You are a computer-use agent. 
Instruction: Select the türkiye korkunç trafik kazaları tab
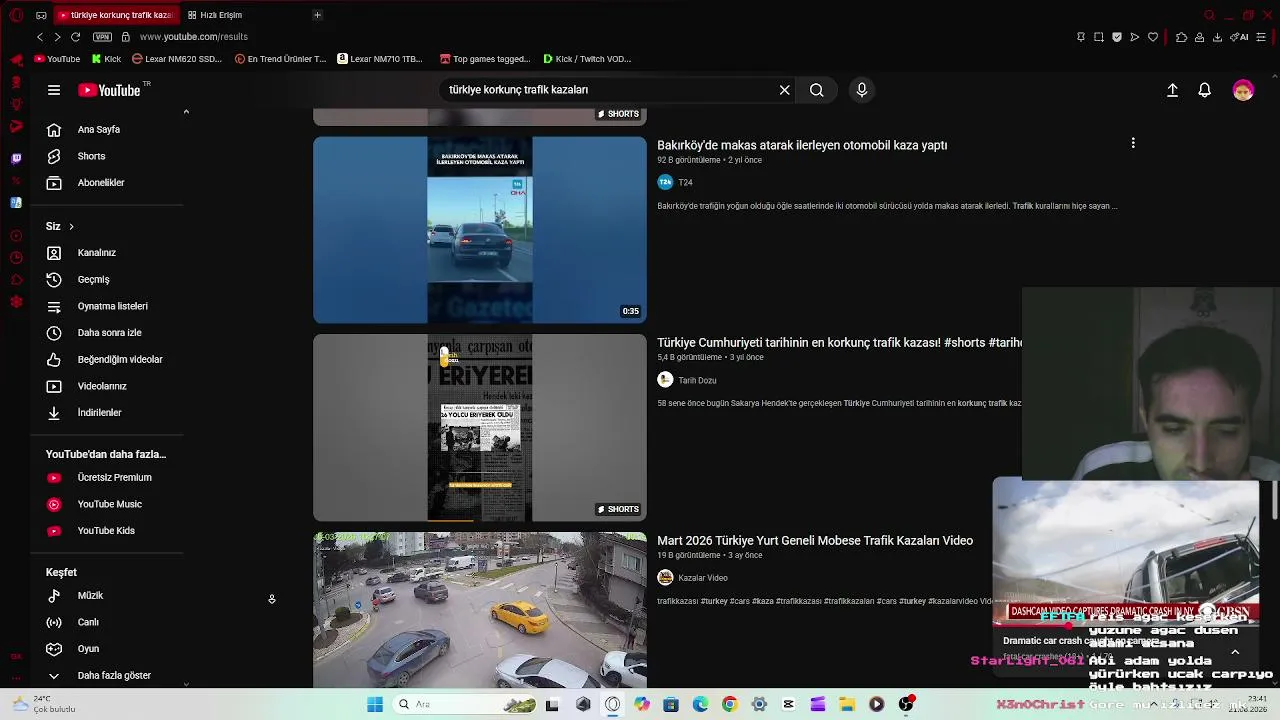115,15
